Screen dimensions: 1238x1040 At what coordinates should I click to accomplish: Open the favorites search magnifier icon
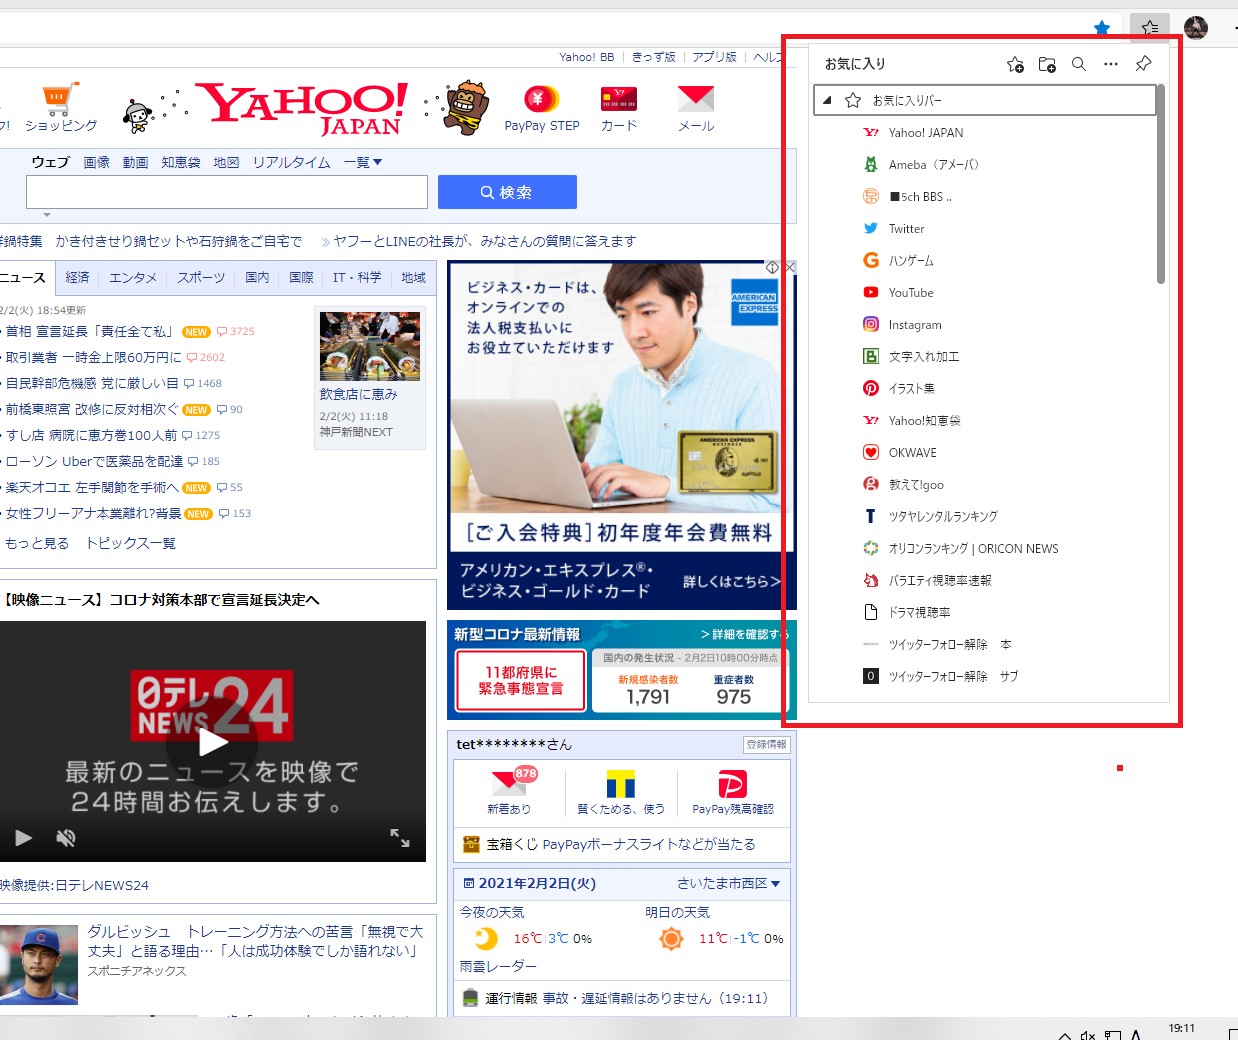click(x=1079, y=64)
